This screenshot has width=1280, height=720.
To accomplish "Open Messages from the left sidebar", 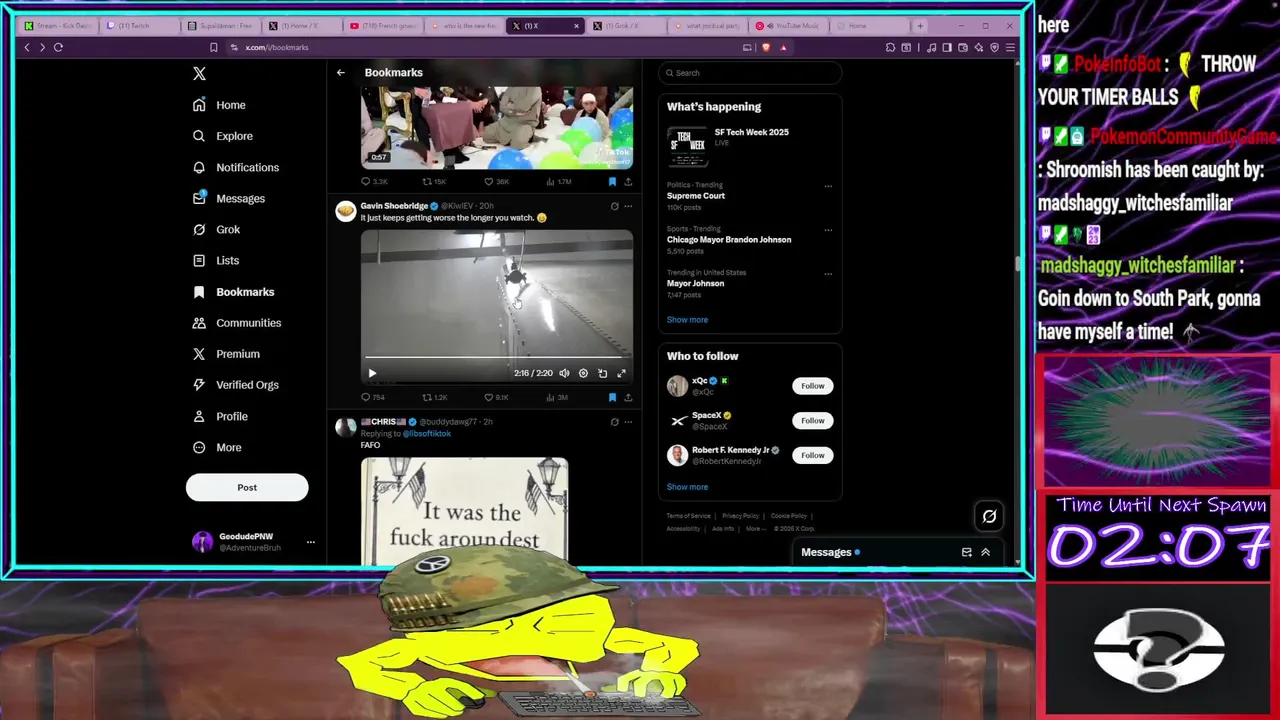I will 229,198.
